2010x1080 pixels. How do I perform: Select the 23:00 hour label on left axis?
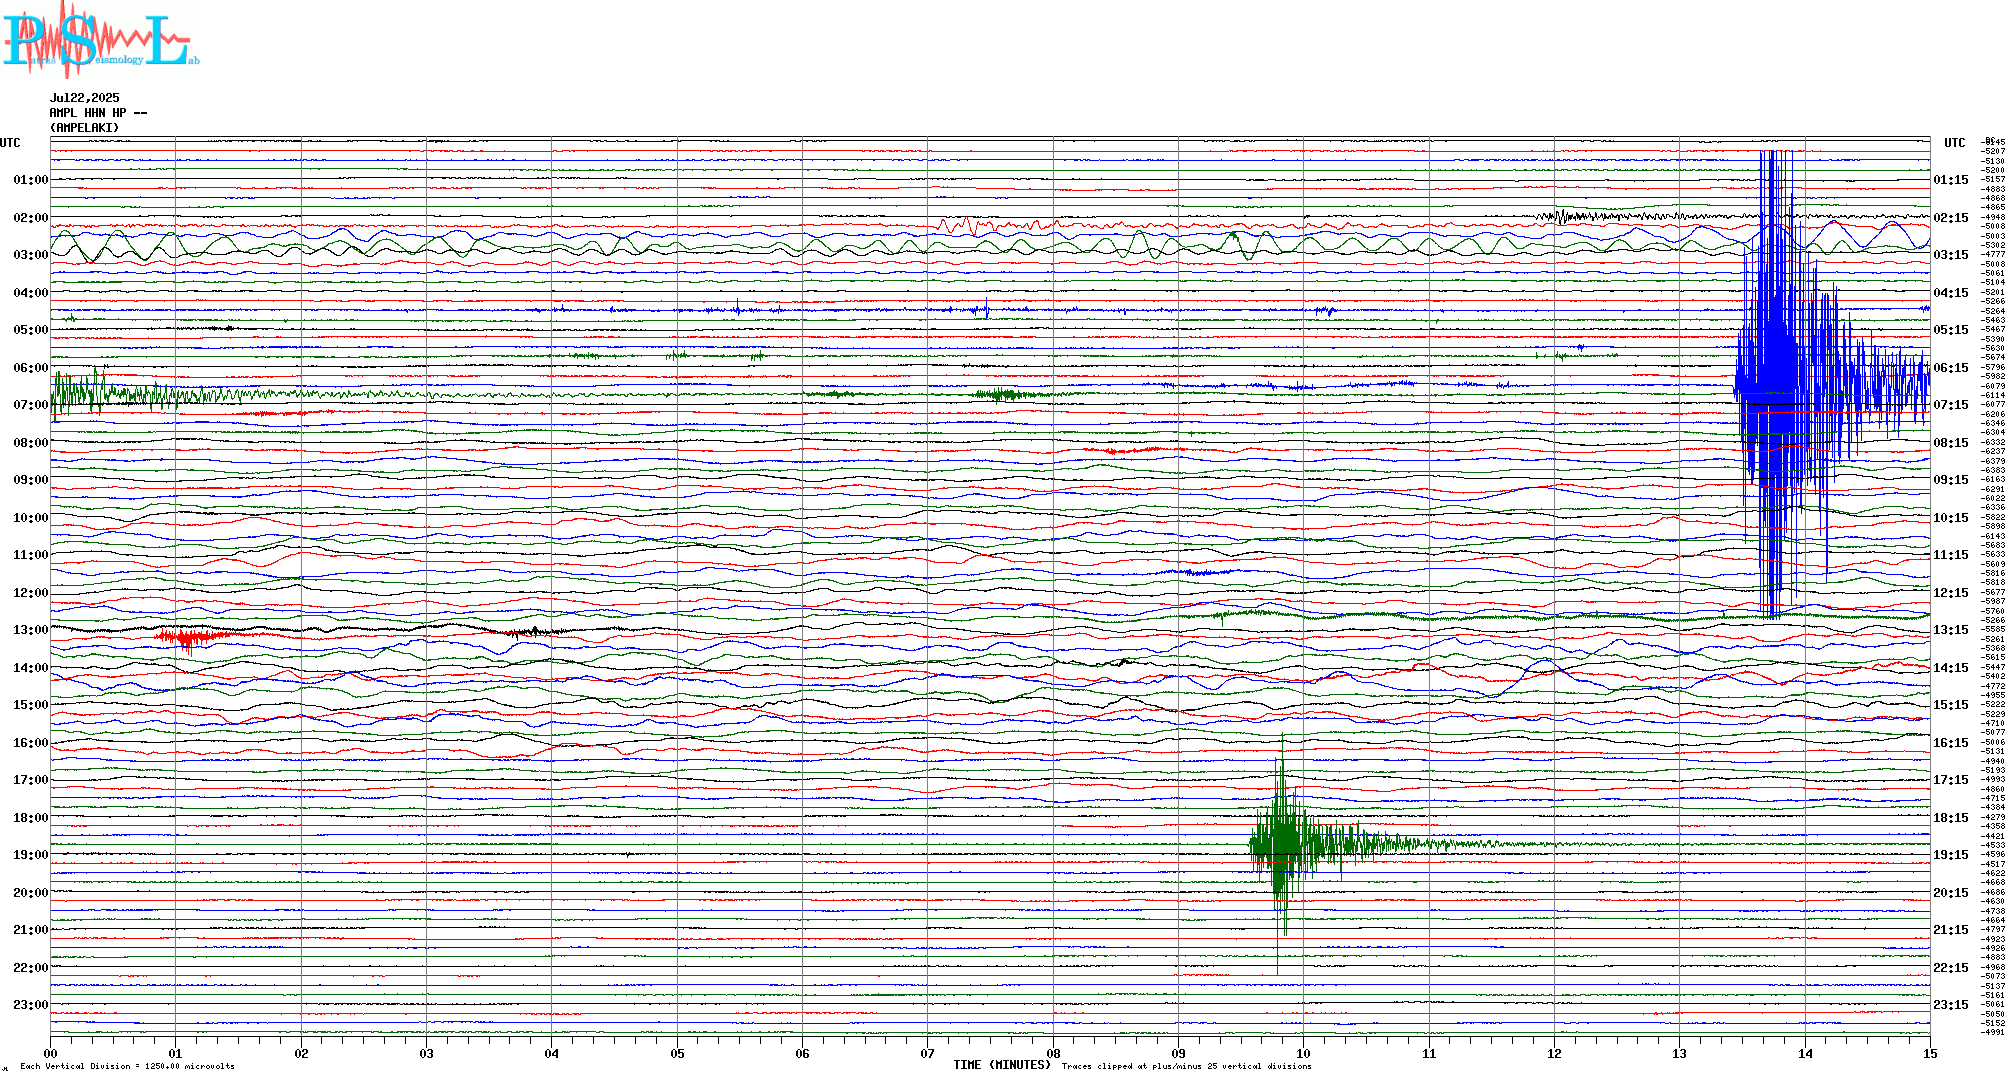[31, 1005]
